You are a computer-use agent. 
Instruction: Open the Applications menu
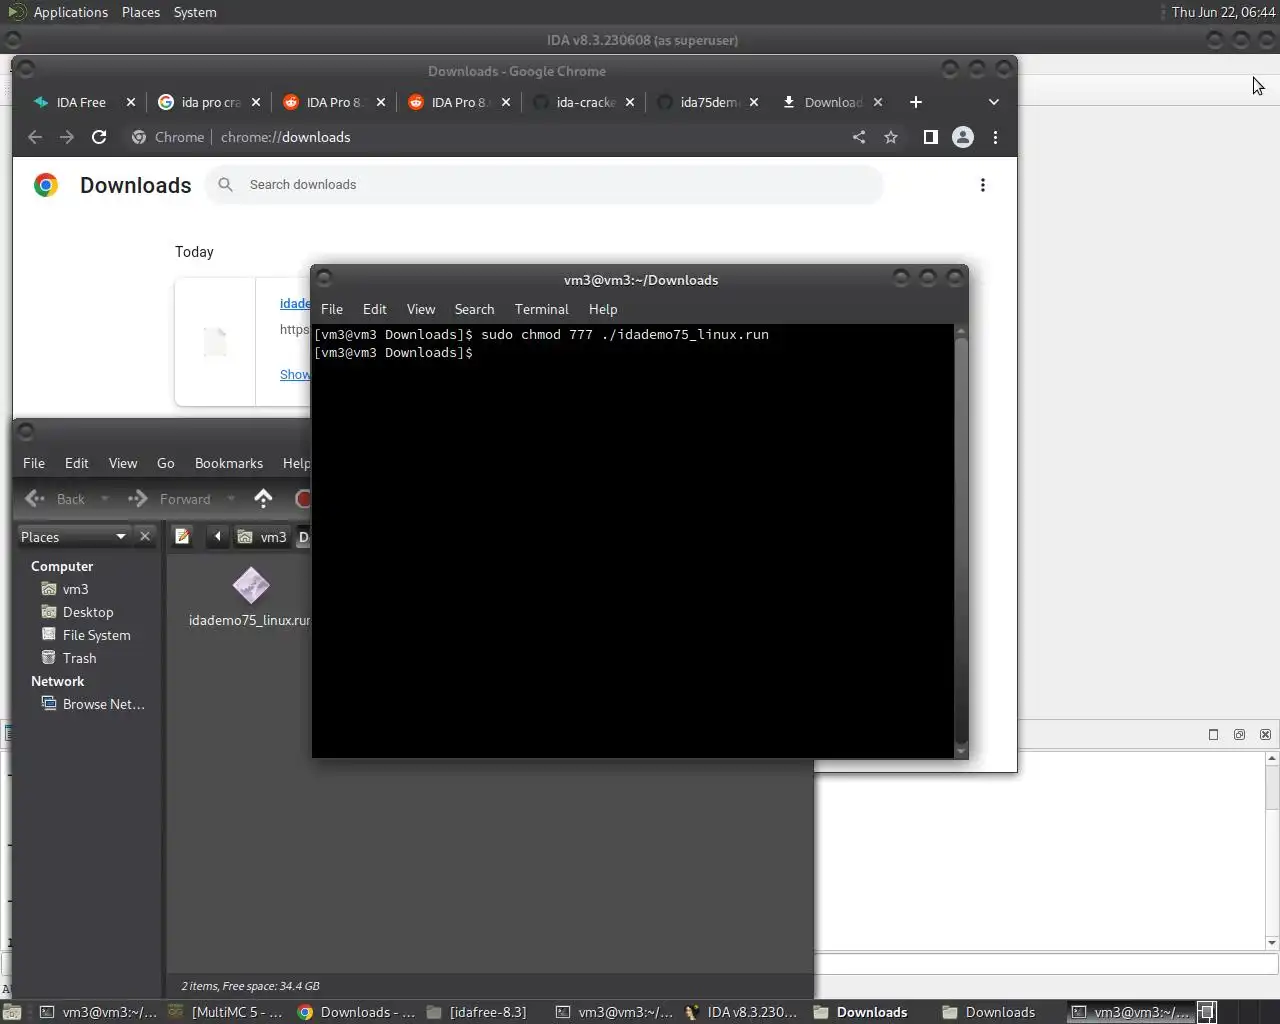[60, 12]
